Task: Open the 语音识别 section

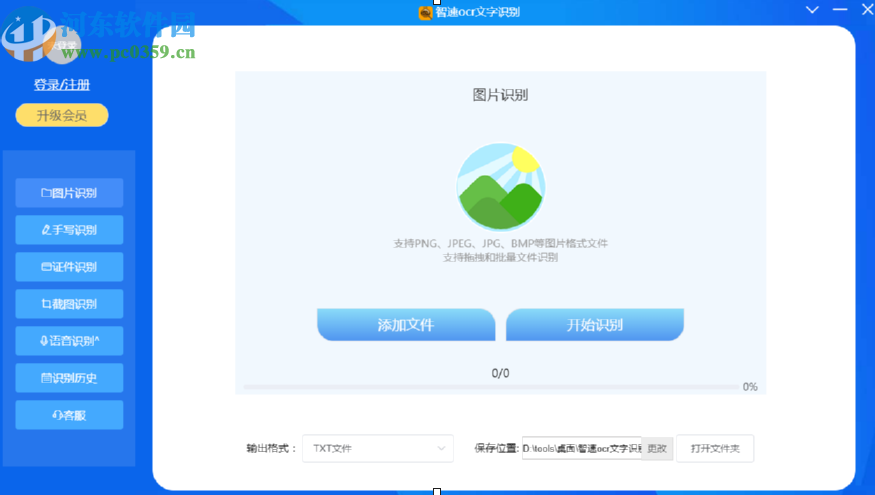Action: point(69,340)
